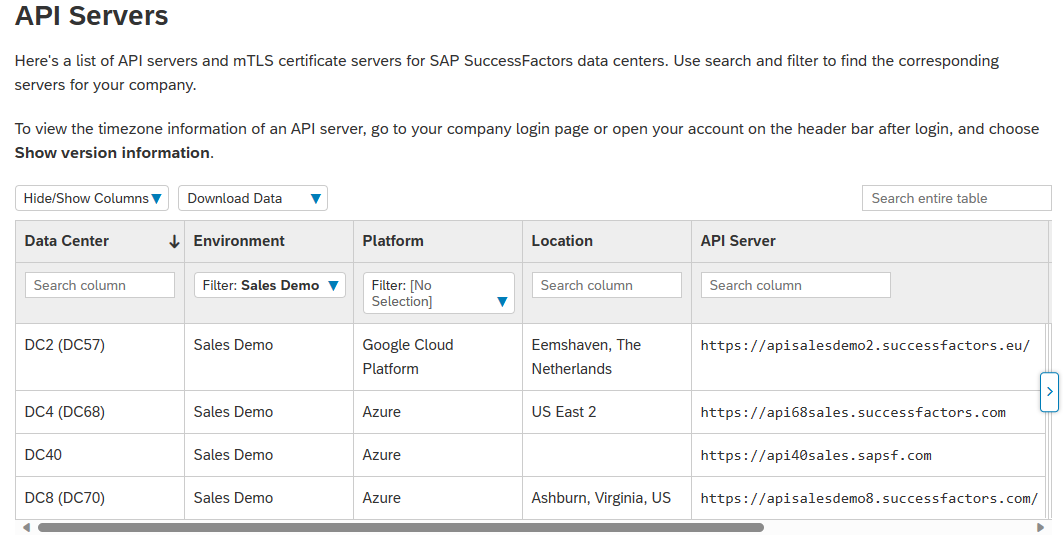This screenshot has height=541, width=1063.
Task: Sort by the Platform column header
Action: (x=393, y=241)
